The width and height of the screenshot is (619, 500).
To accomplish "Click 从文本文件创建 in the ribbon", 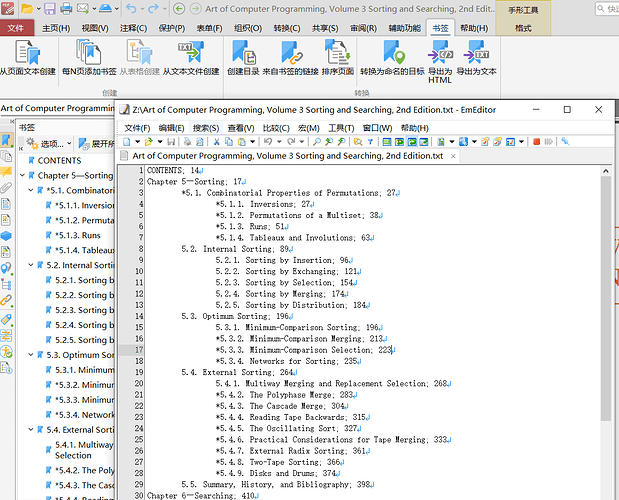I will pyautogui.click(x=191, y=58).
